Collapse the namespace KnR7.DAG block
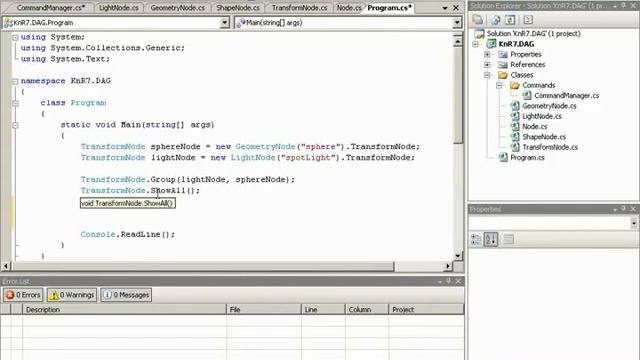This screenshot has width=640, height=360. point(15,81)
